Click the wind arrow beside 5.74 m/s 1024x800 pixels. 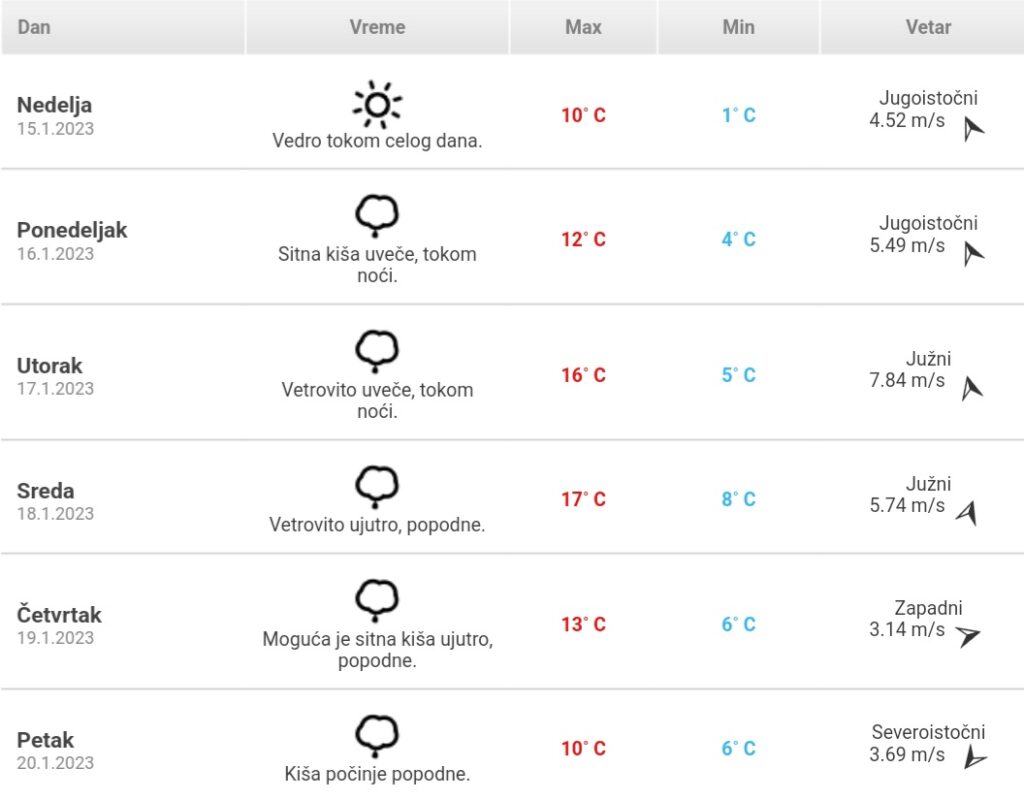967,513
